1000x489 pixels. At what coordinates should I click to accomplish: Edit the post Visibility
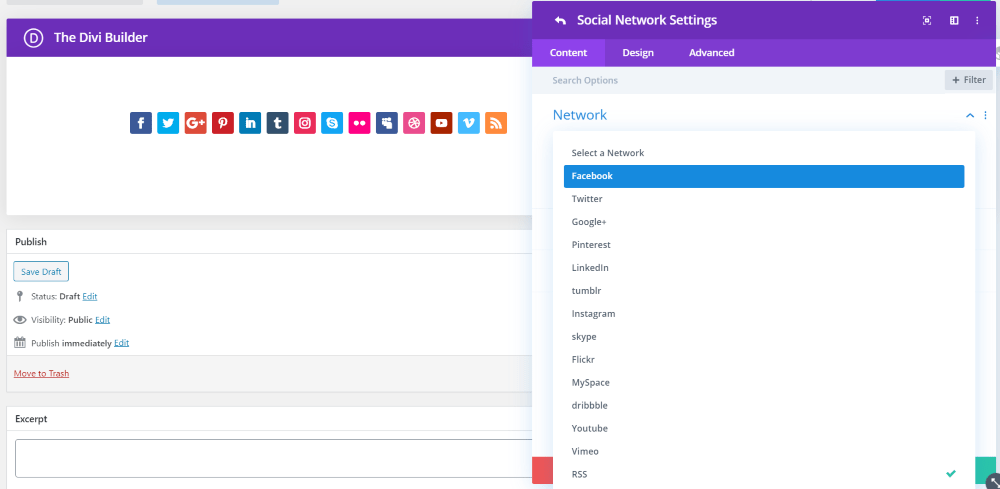click(103, 319)
